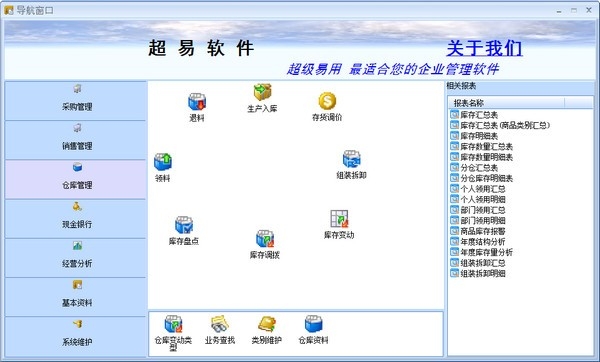Open the 库存盘点 inventory count icon
The width and height of the screenshot is (600, 362).
tap(184, 225)
